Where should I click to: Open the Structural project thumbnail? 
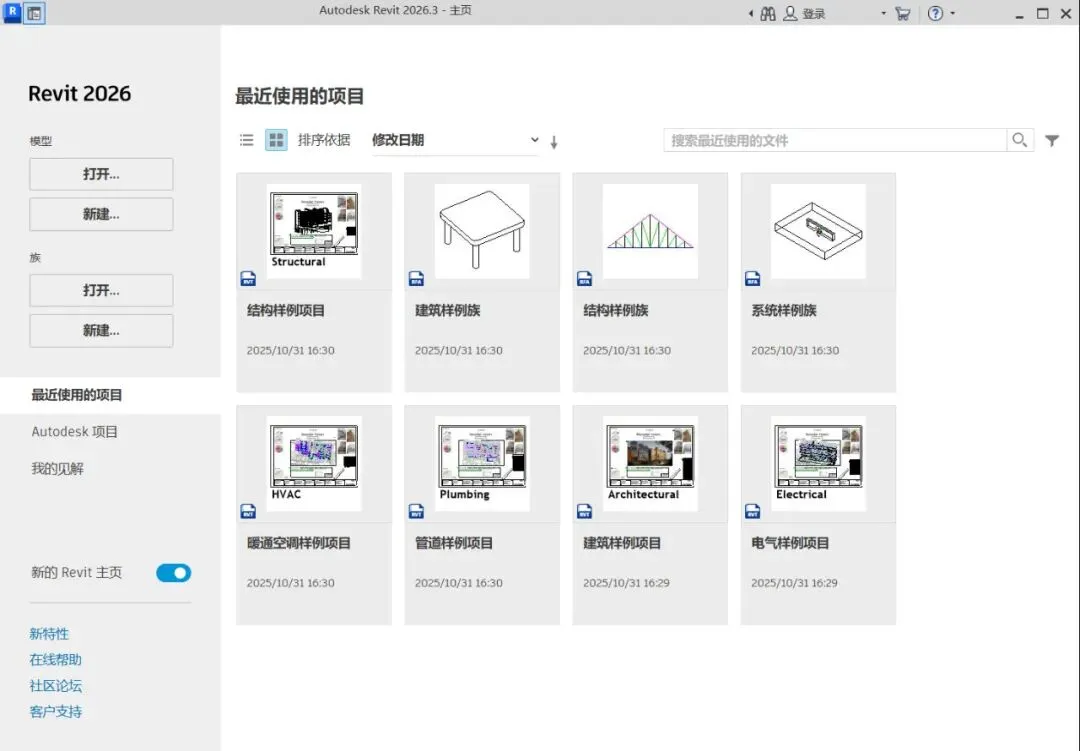[314, 231]
